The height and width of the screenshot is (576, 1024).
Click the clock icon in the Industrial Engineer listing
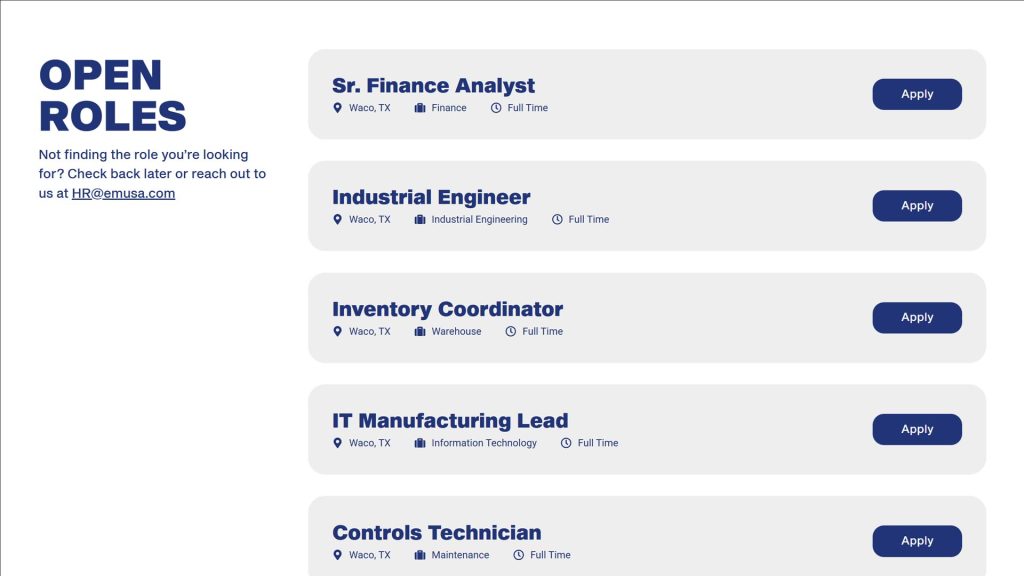click(557, 219)
